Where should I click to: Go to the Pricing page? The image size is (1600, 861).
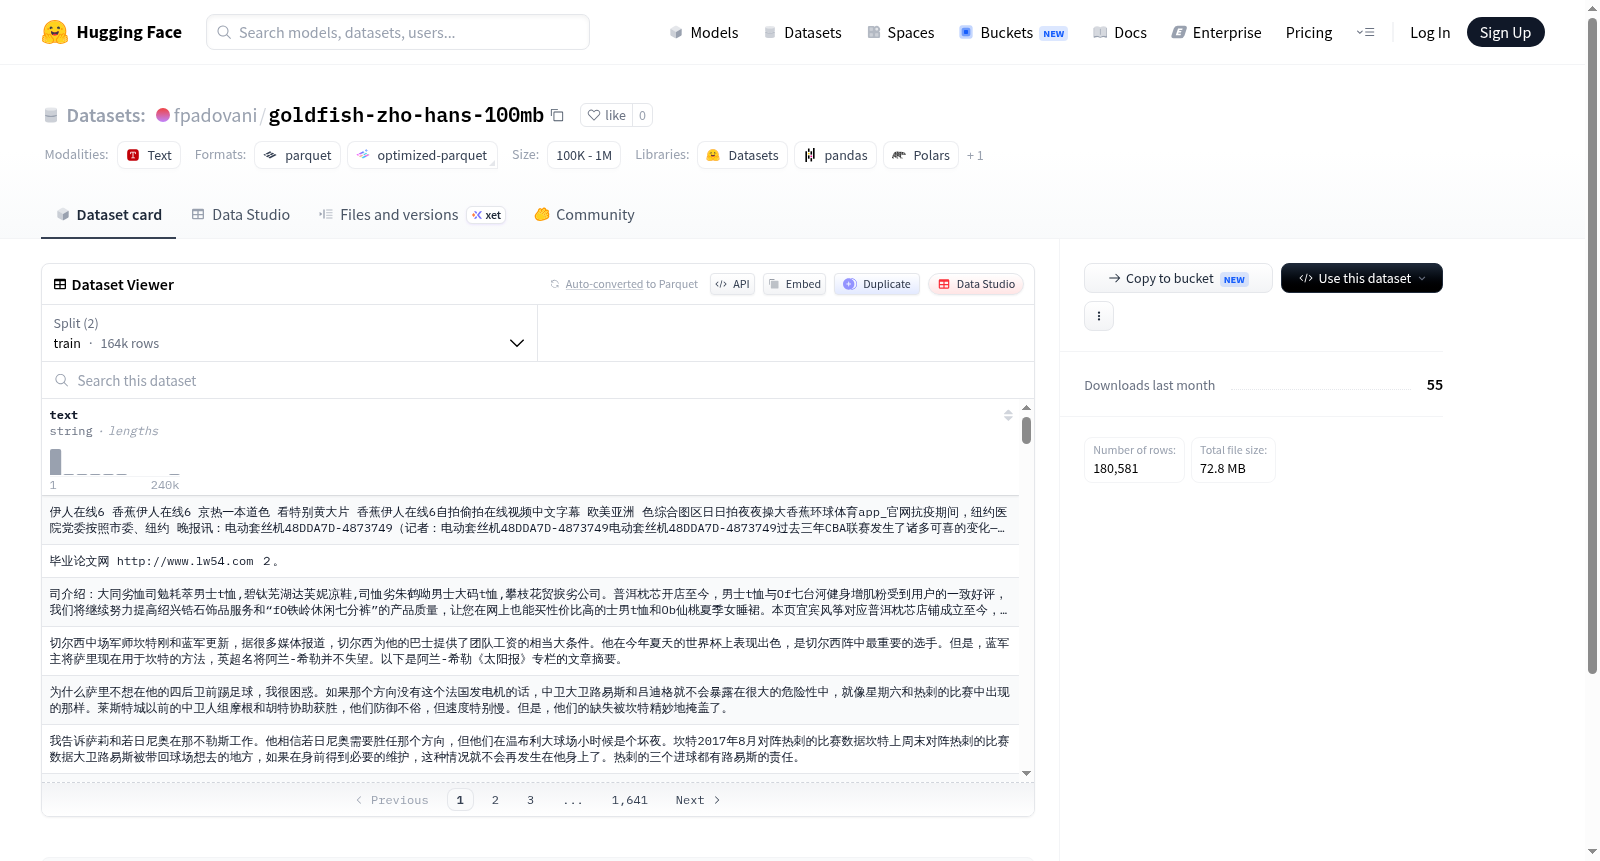(x=1309, y=33)
